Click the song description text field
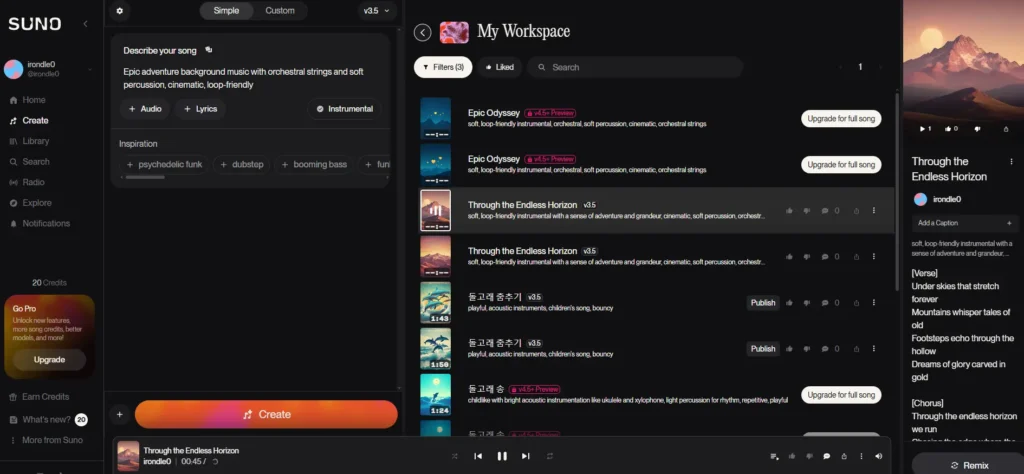 [x=249, y=78]
